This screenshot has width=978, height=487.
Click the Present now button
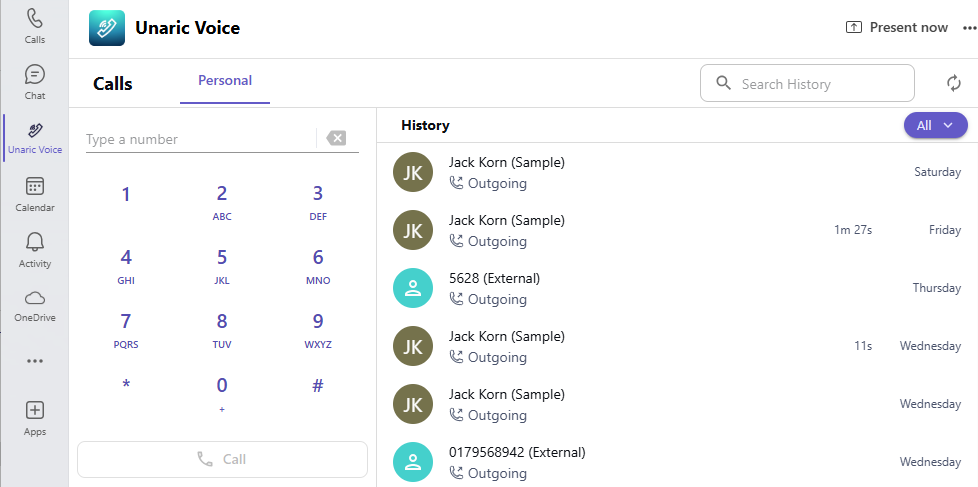pyautogui.click(x=896, y=27)
